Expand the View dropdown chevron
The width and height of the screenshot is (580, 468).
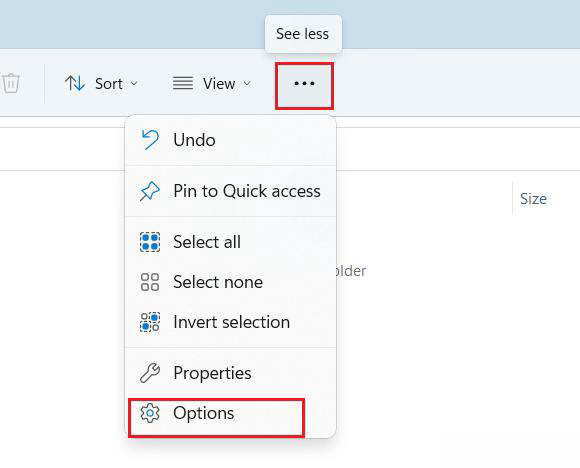tap(247, 84)
